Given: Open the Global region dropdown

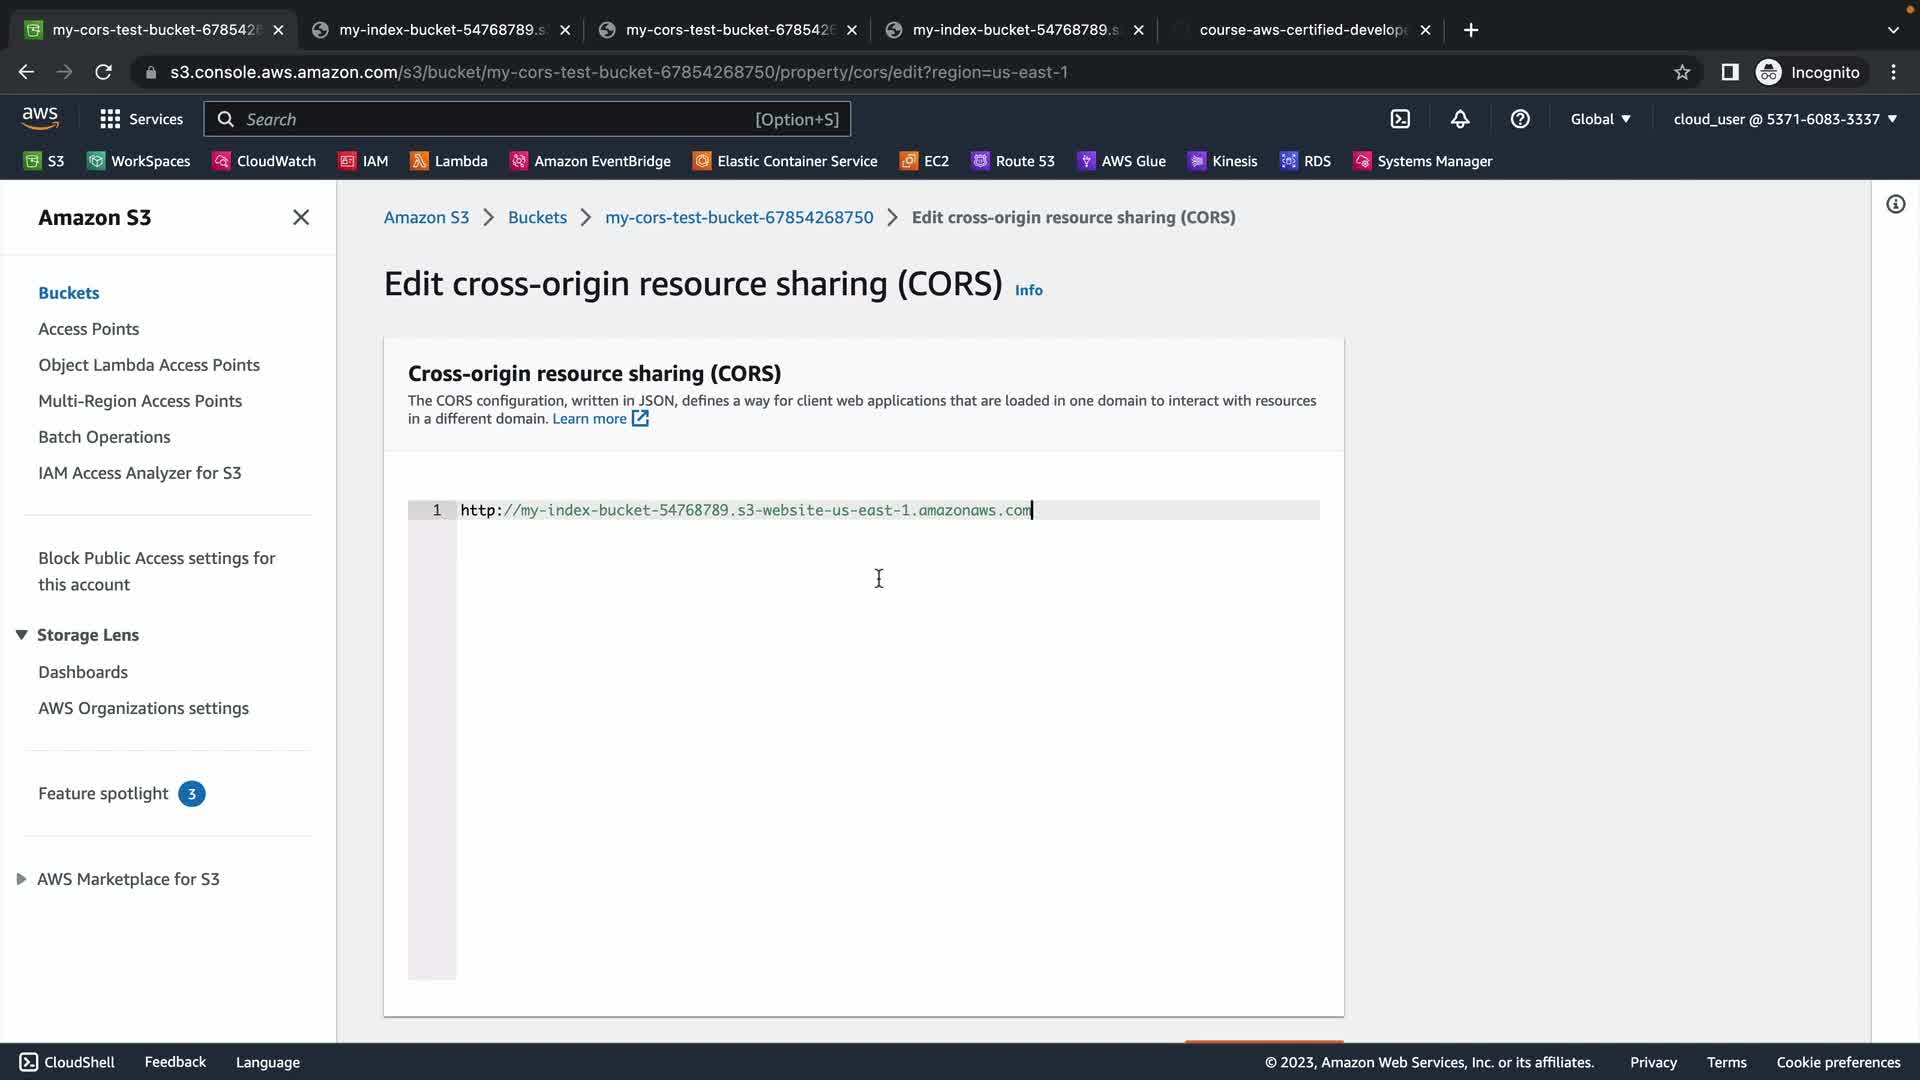Looking at the screenshot, I should (1600, 119).
